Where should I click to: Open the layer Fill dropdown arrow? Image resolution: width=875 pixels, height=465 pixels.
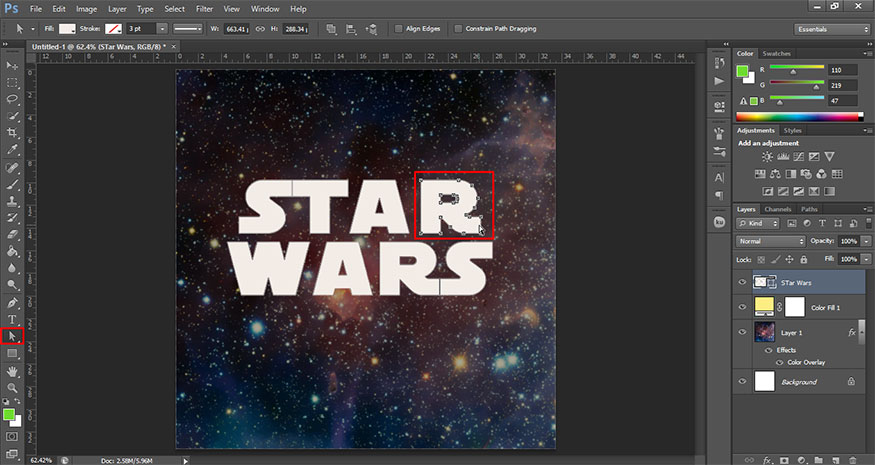(x=866, y=260)
